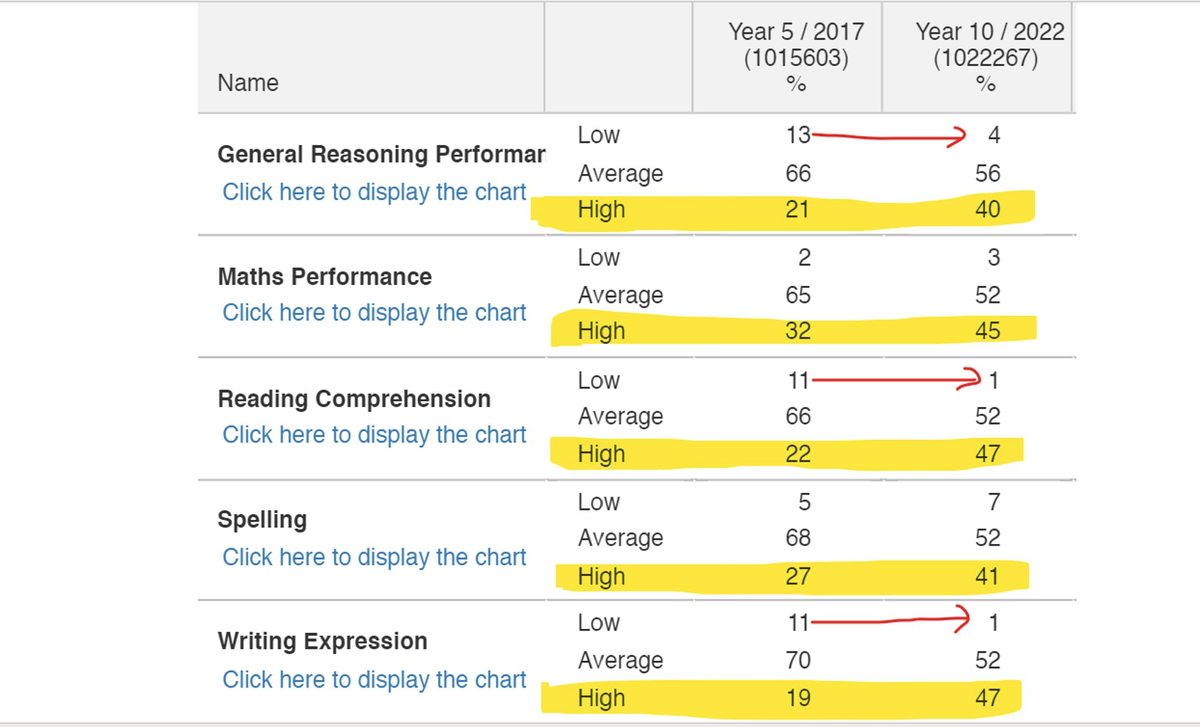Open chart link under Spelling
The height and width of the screenshot is (727, 1200).
click(374, 557)
